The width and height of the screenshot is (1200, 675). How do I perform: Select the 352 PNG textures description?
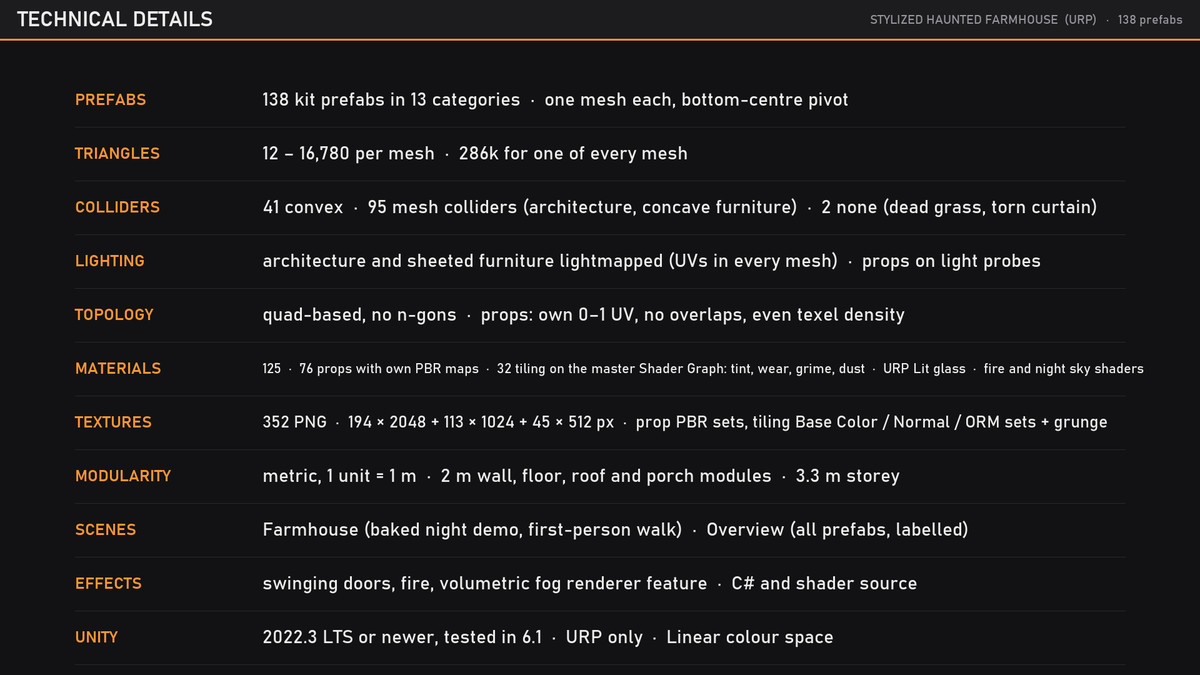[x=685, y=422]
